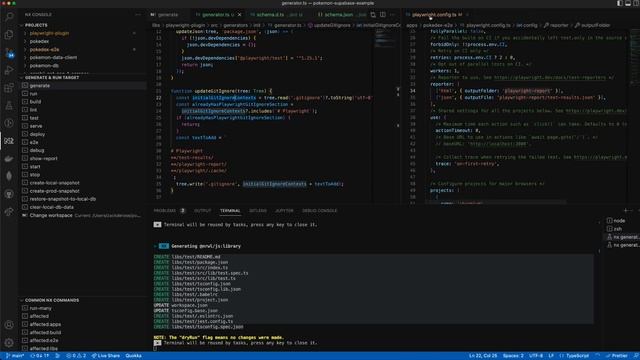Run restore-snapshot-to-local-db target

coord(62,199)
